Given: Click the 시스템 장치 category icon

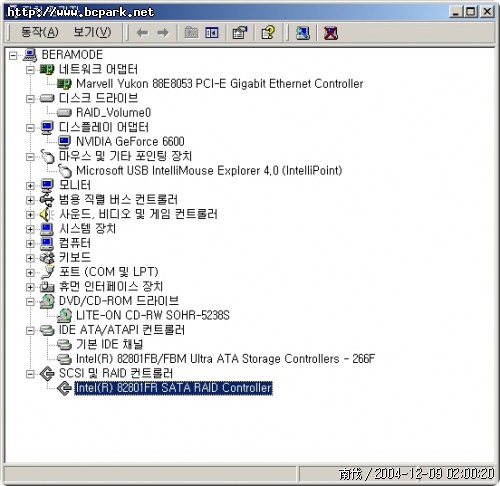Looking at the screenshot, I should coord(47,229).
